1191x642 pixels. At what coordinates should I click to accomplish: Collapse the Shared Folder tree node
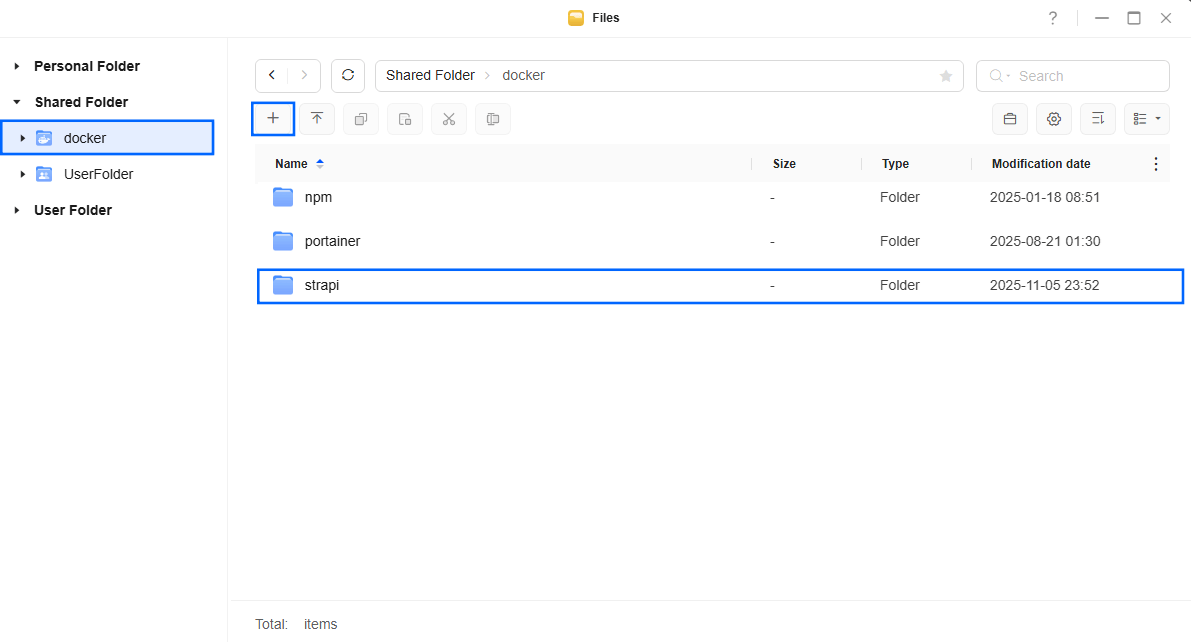tap(17, 102)
